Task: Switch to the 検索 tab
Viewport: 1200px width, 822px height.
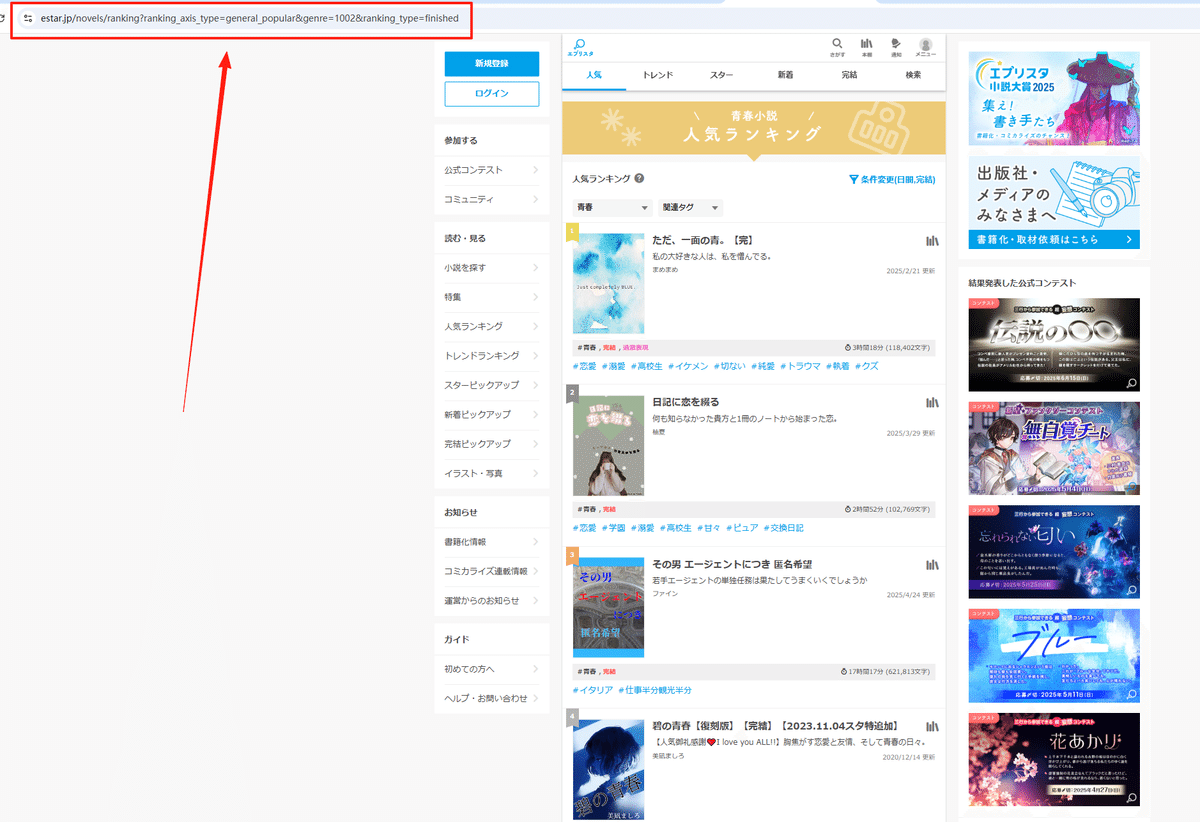Action: click(913, 76)
